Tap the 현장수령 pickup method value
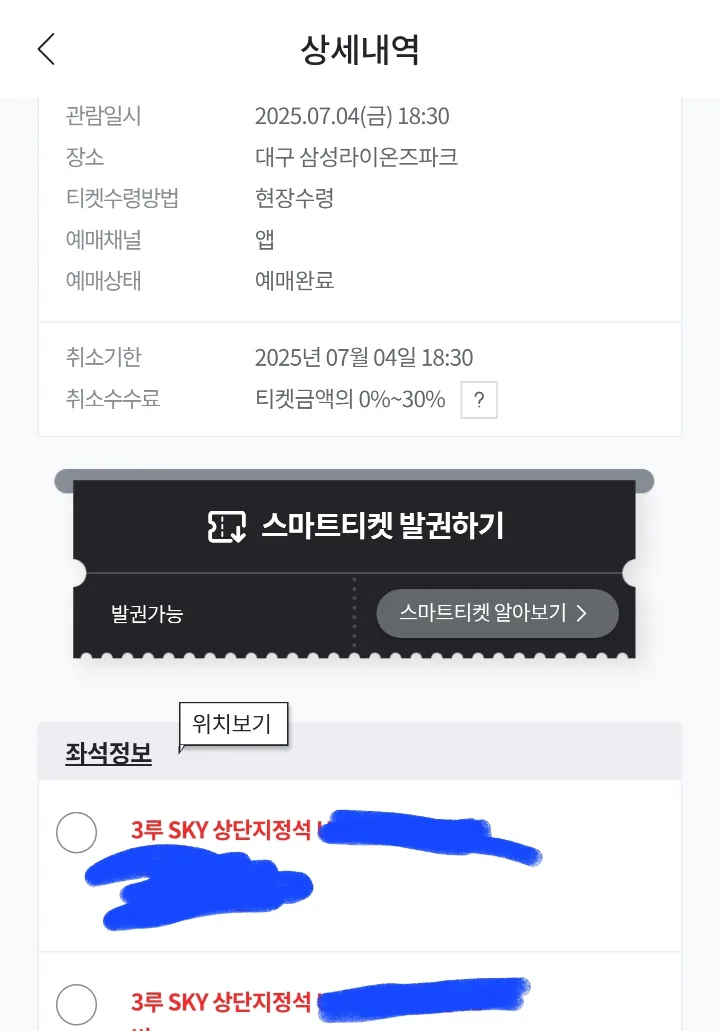Viewport: 720px width, 1031px height. pos(295,197)
